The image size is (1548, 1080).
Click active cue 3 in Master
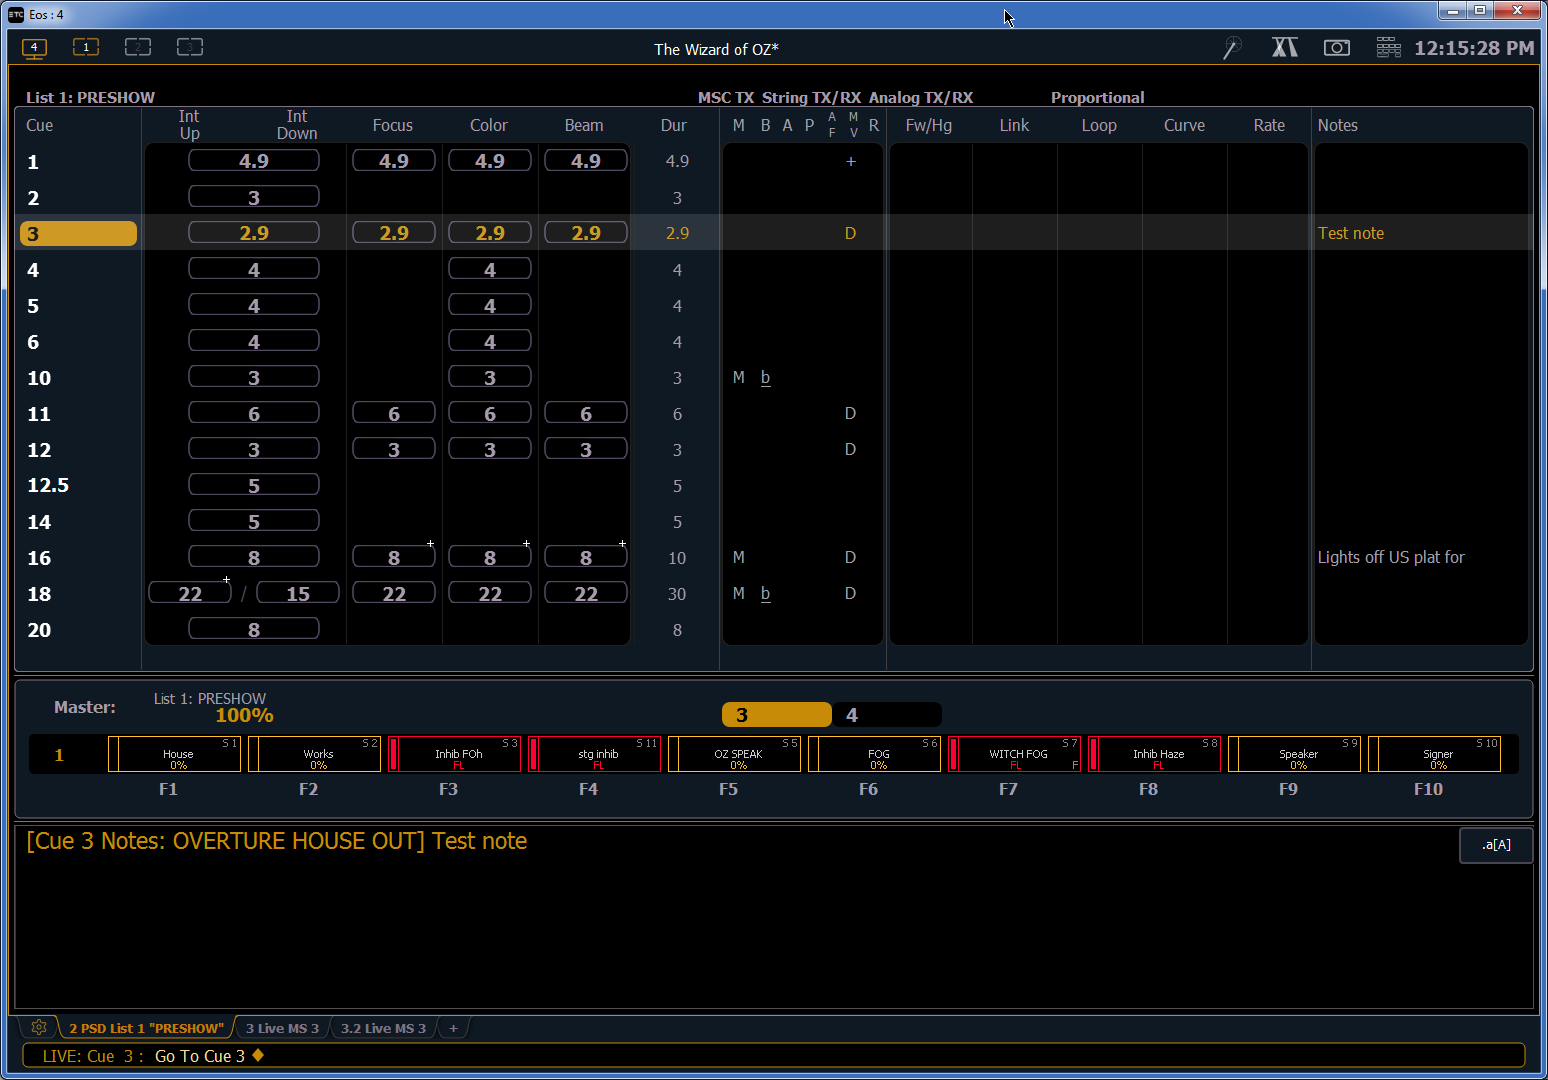(x=776, y=714)
